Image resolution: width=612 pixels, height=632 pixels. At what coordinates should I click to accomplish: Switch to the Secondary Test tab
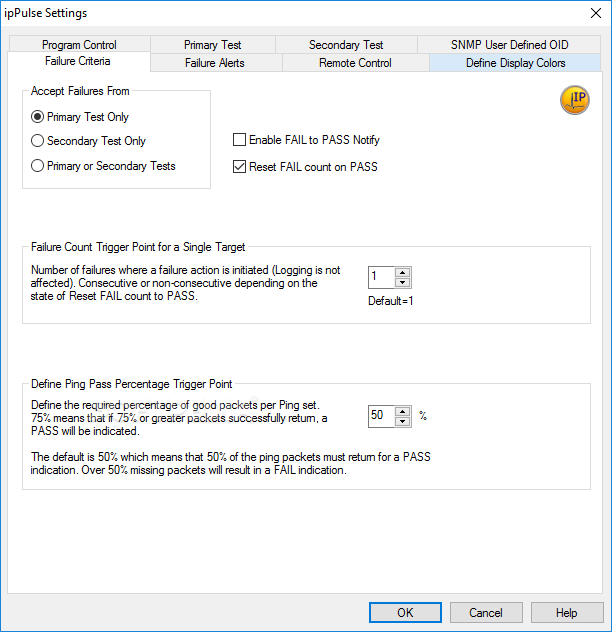click(346, 44)
